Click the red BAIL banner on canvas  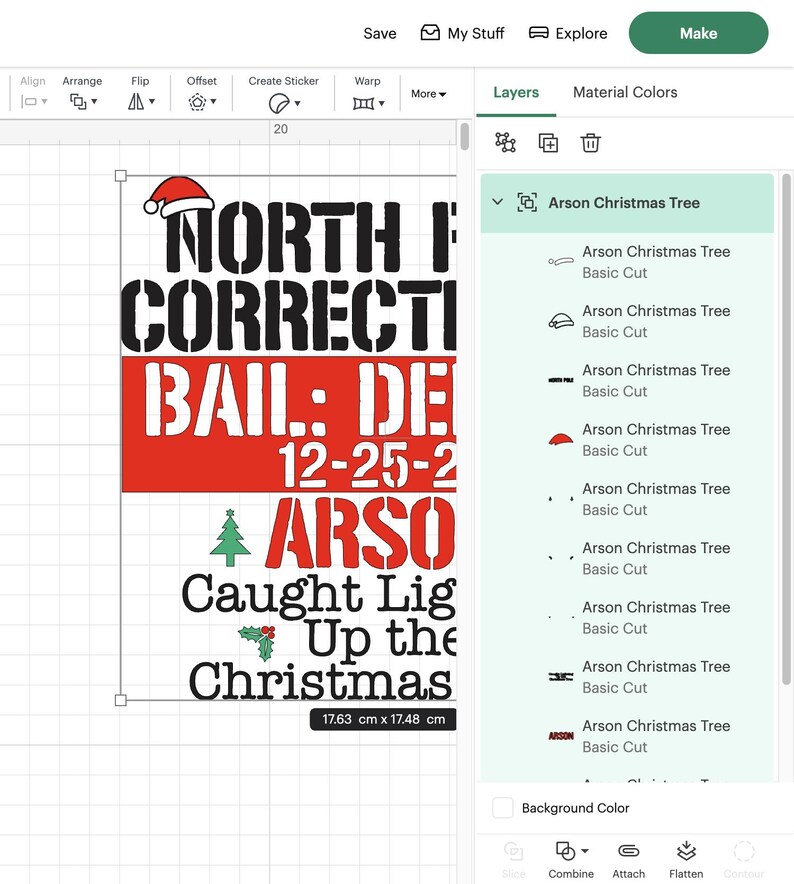tap(289, 424)
